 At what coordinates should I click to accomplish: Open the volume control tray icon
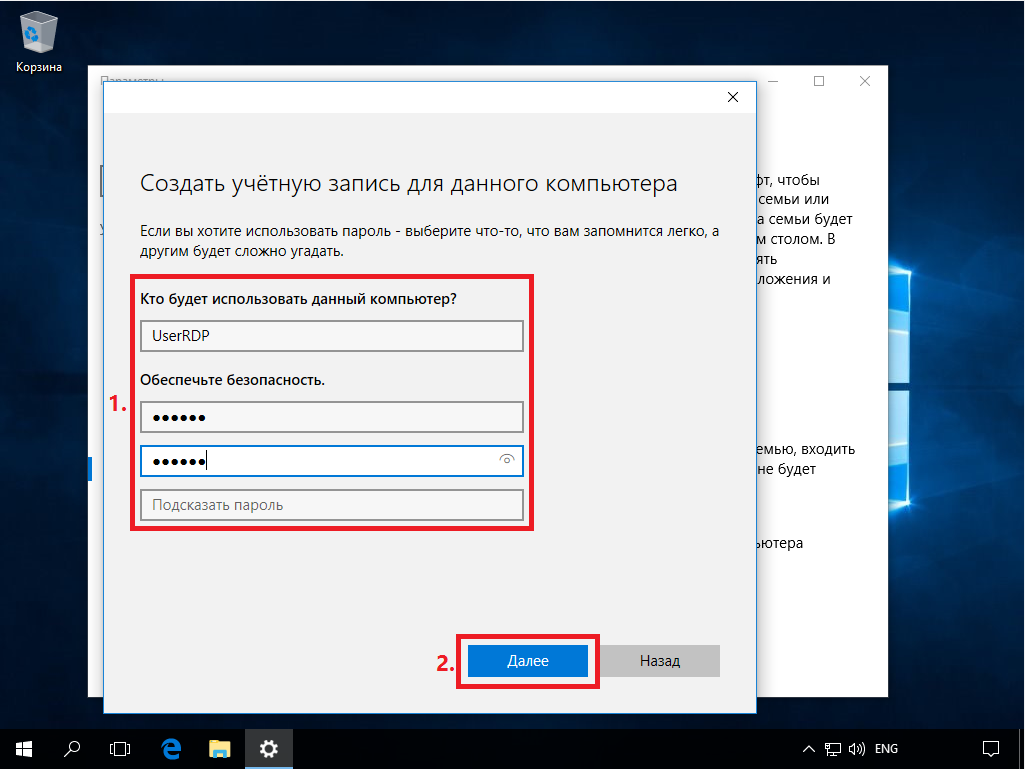(857, 749)
